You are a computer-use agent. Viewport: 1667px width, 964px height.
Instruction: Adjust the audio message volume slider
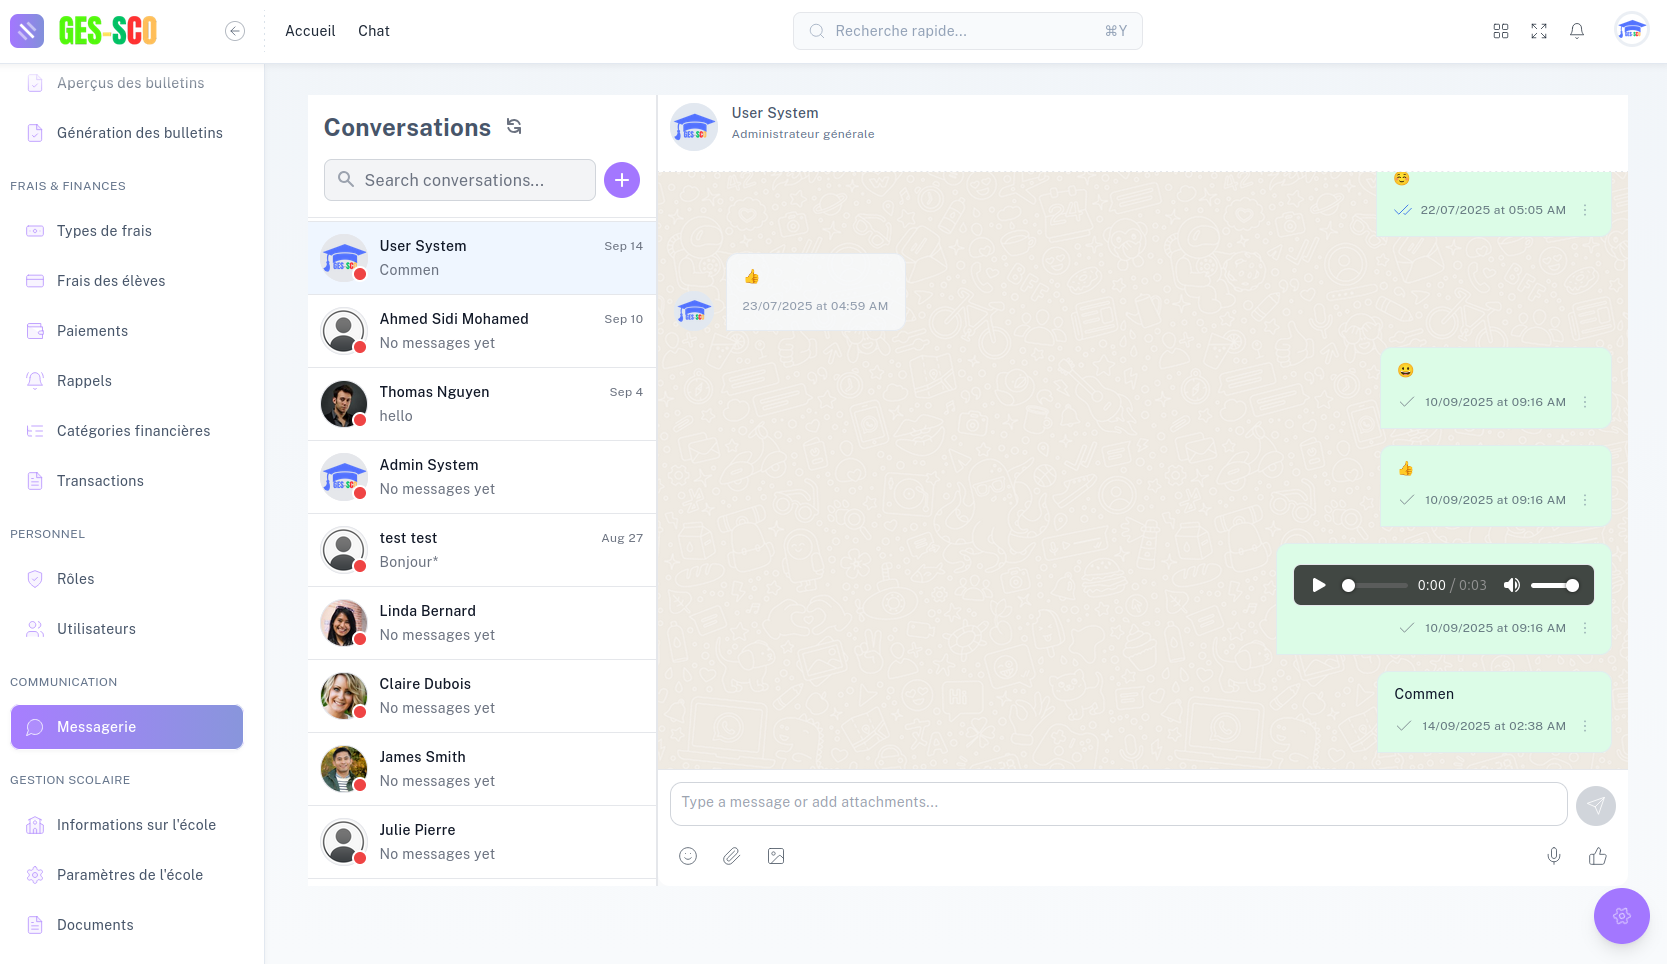point(1556,585)
